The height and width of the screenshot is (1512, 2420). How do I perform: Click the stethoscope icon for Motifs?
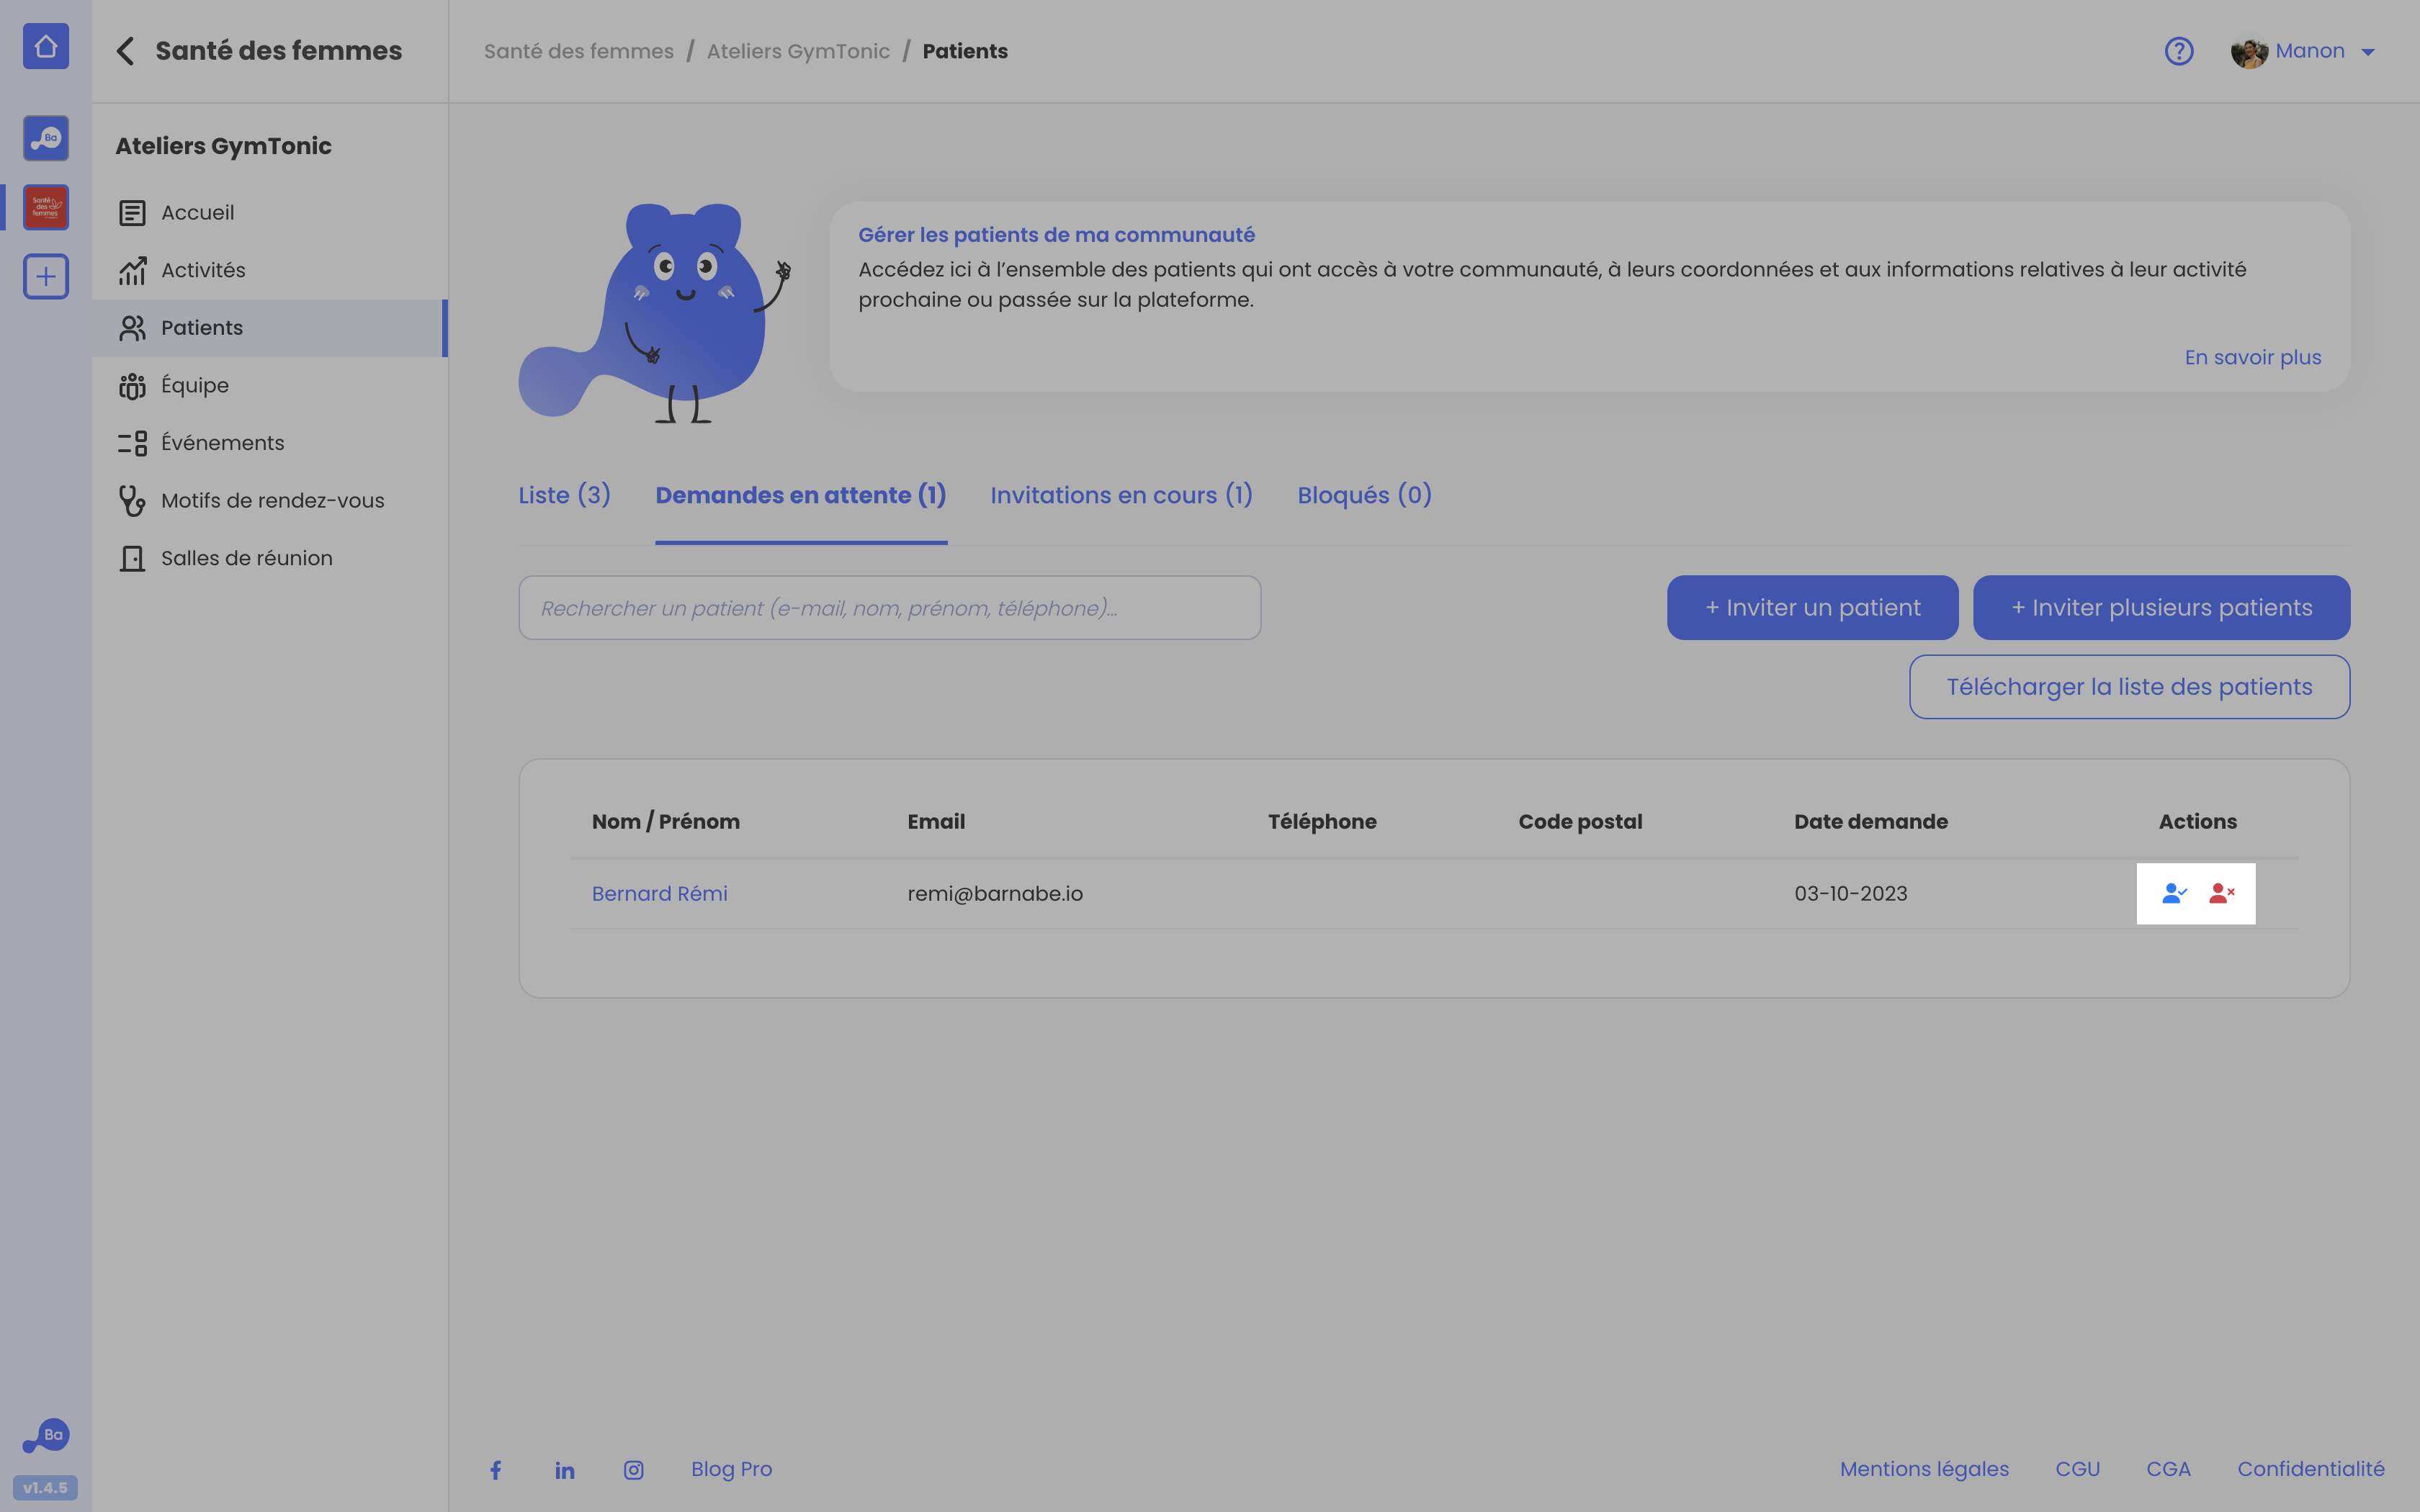tap(132, 501)
